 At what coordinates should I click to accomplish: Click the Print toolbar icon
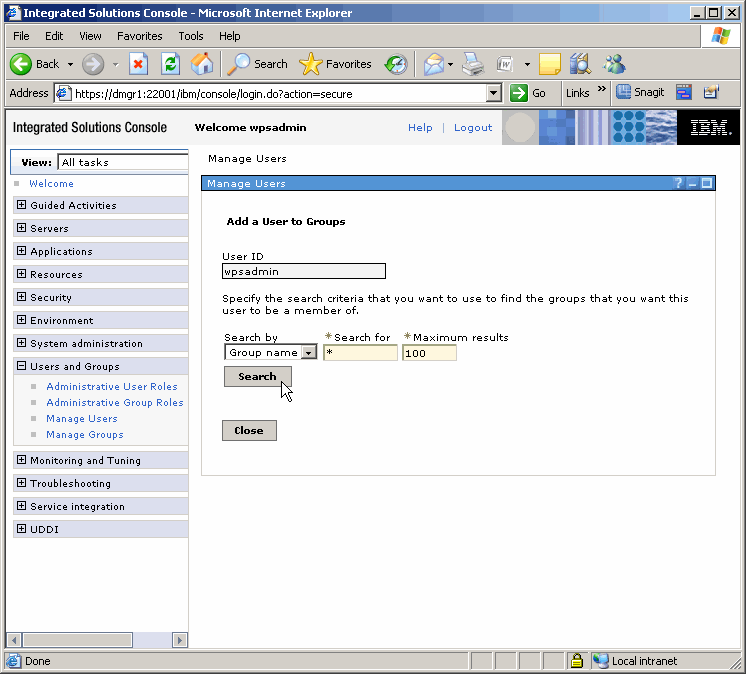coord(473,64)
